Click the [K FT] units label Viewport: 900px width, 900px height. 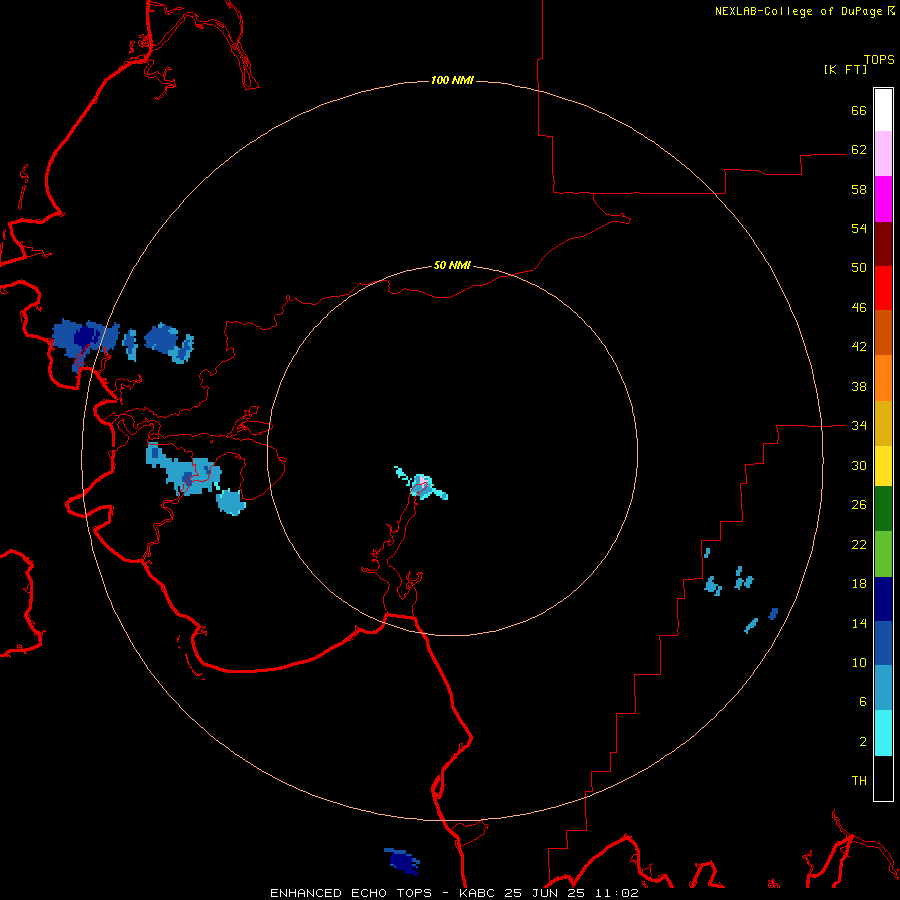click(845, 69)
